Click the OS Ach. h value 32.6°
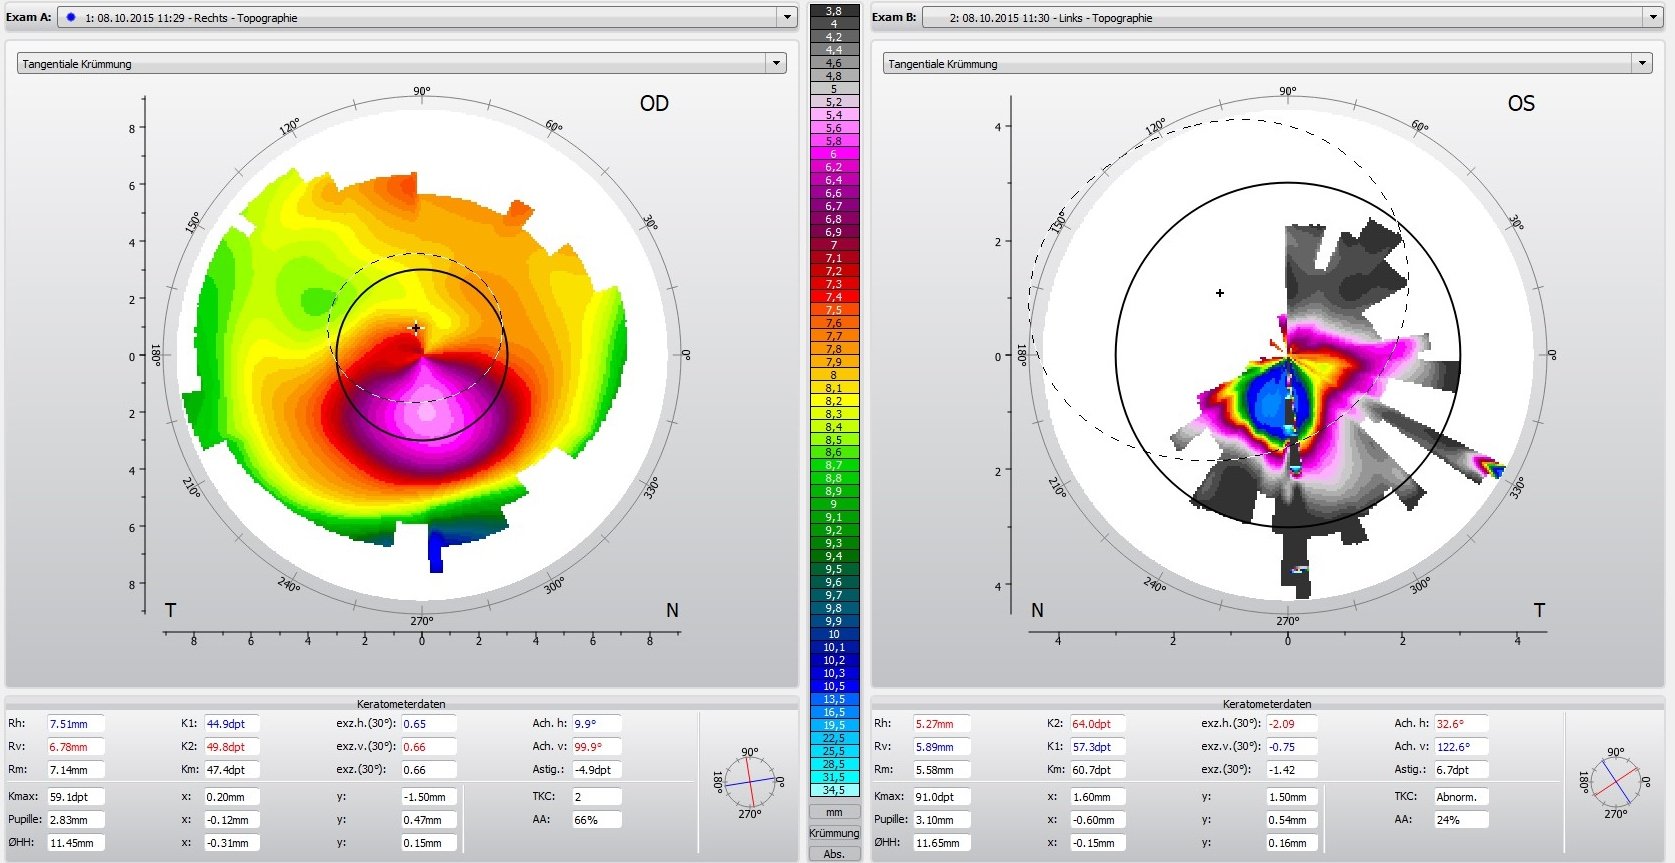Image resolution: width=1675 pixels, height=863 pixels. (x=1461, y=723)
